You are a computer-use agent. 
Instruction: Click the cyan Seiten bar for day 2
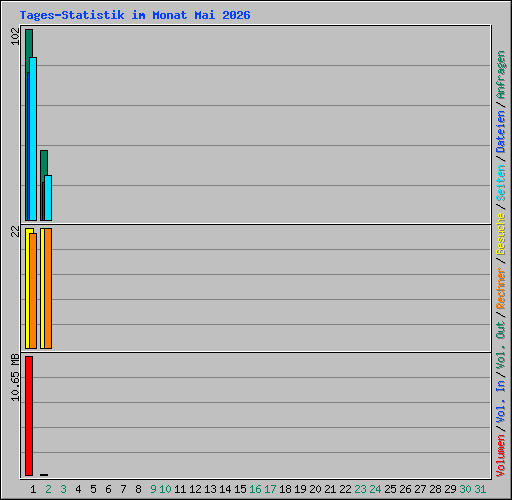(48, 198)
